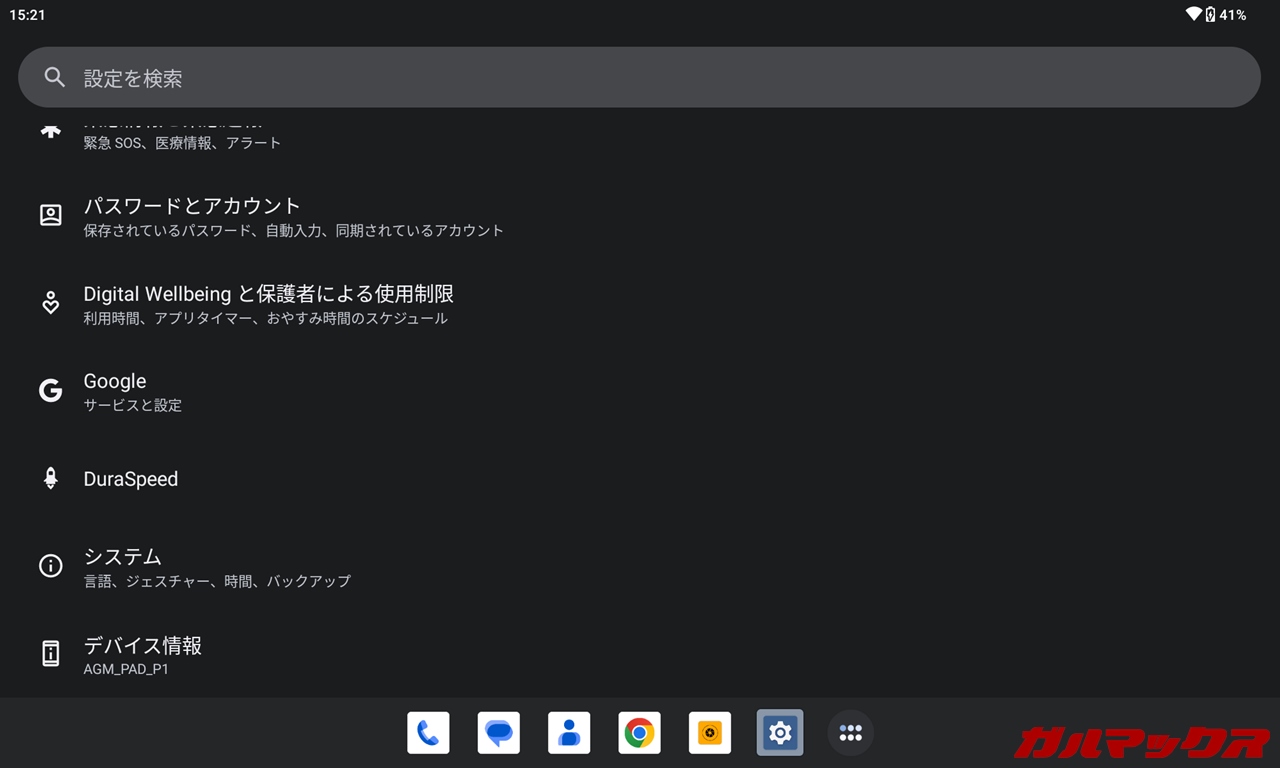Image resolution: width=1280 pixels, height=768 pixels.
Task: Tap the settings search field
Action: [640, 78]
